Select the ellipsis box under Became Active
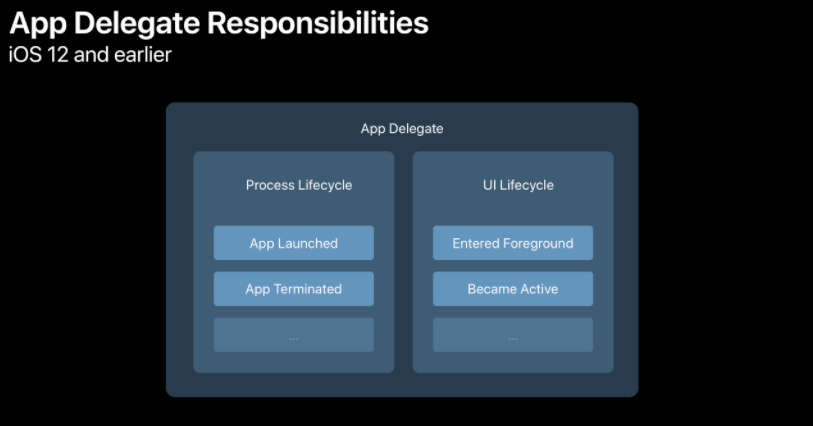813x426 pixels. tap(513, 335)
